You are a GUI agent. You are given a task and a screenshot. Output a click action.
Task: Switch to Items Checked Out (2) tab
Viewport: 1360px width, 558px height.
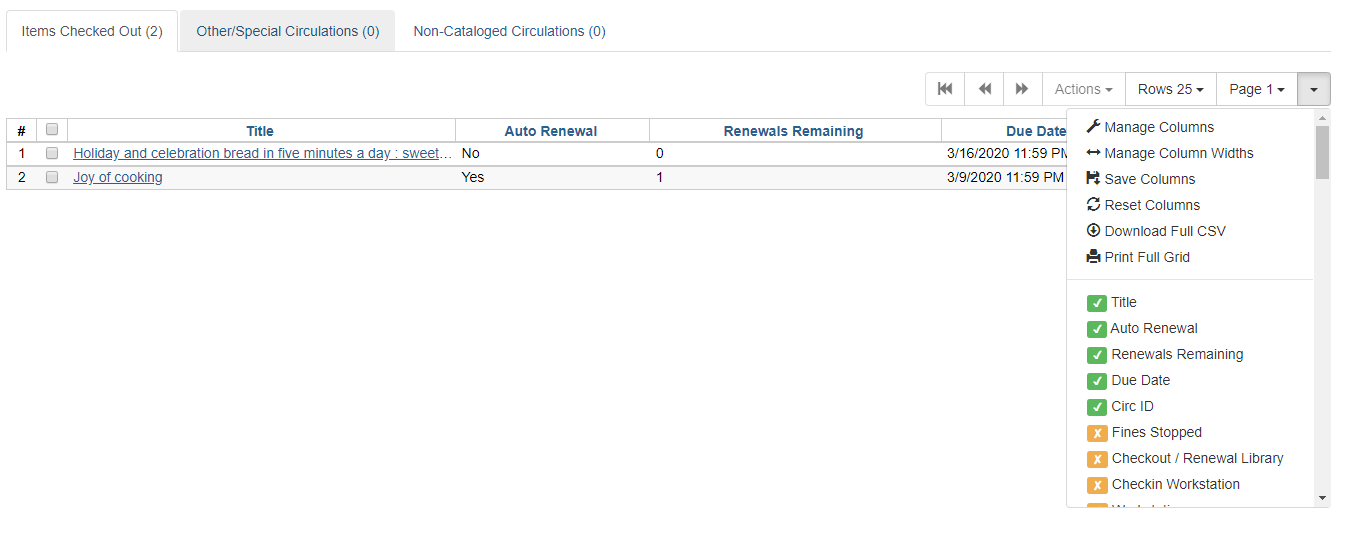(92, 31)
